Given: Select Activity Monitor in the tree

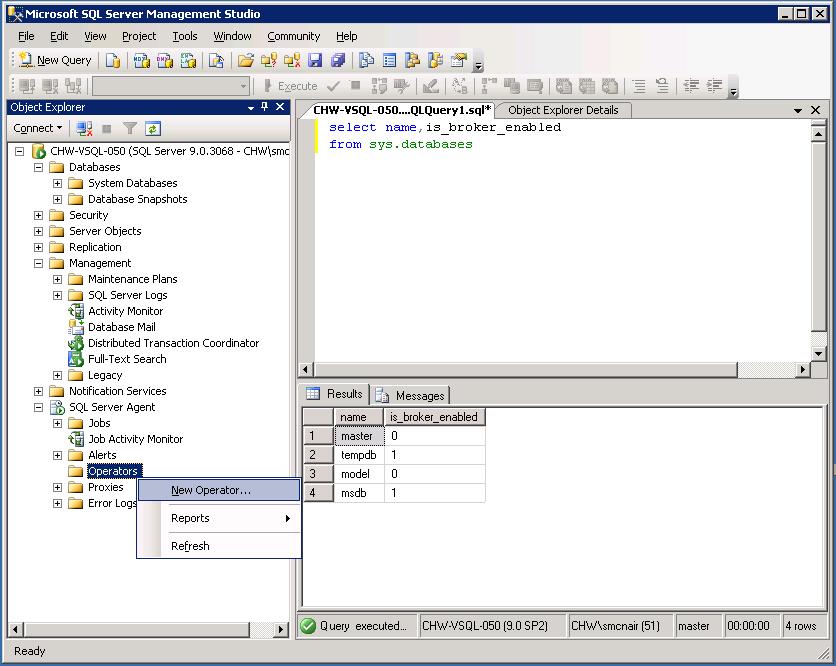Looking at the screenshot, I should [125, 311].
